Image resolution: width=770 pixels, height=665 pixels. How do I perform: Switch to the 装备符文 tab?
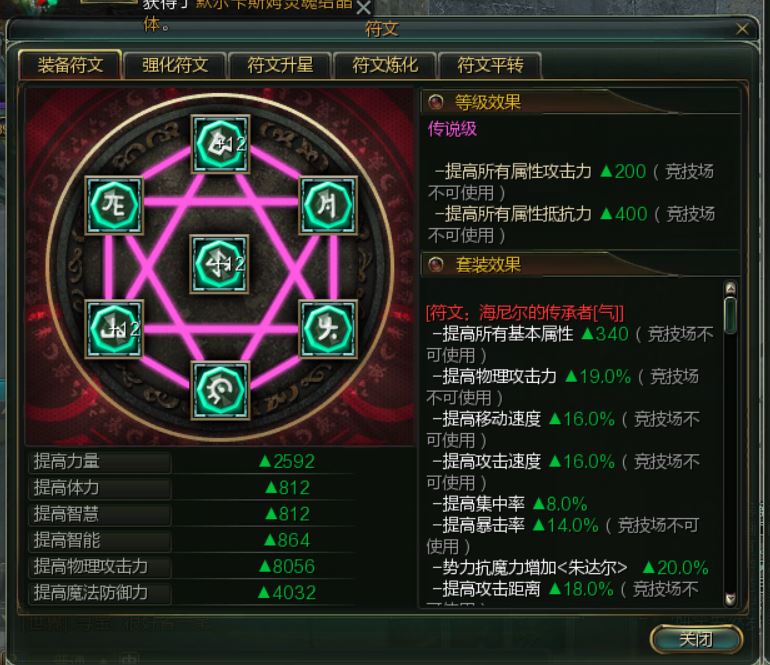click(x=70, y=65)
